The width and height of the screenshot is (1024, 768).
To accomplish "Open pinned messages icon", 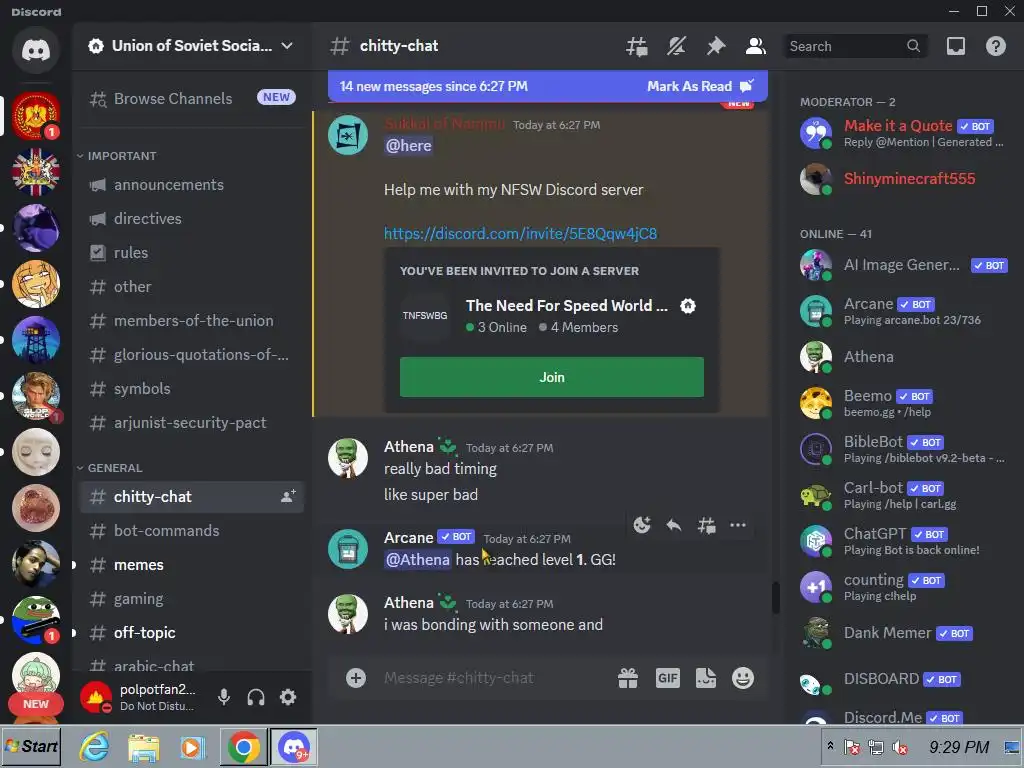I will (716, 46).
